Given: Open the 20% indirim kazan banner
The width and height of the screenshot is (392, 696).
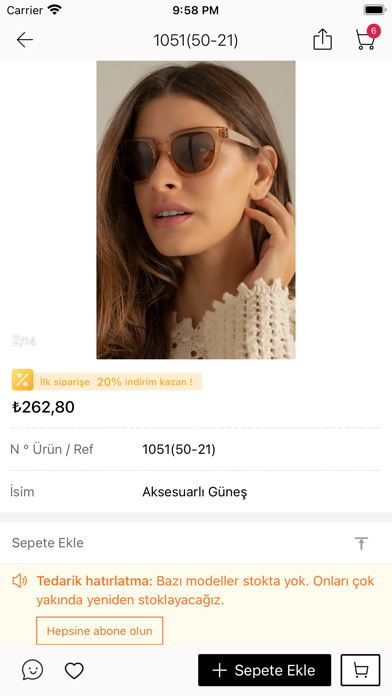Looking at the screenshot, I should click(118, 381).
